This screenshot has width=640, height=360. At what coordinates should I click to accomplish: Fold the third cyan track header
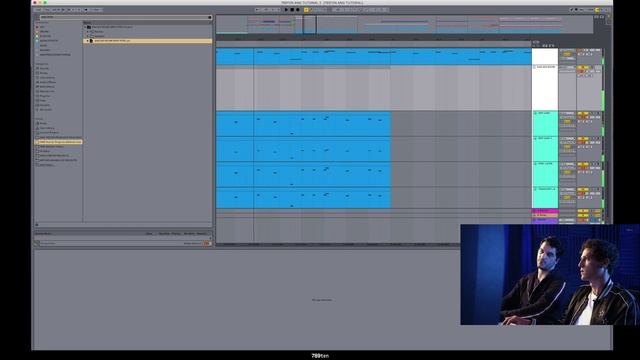[535, 164]
